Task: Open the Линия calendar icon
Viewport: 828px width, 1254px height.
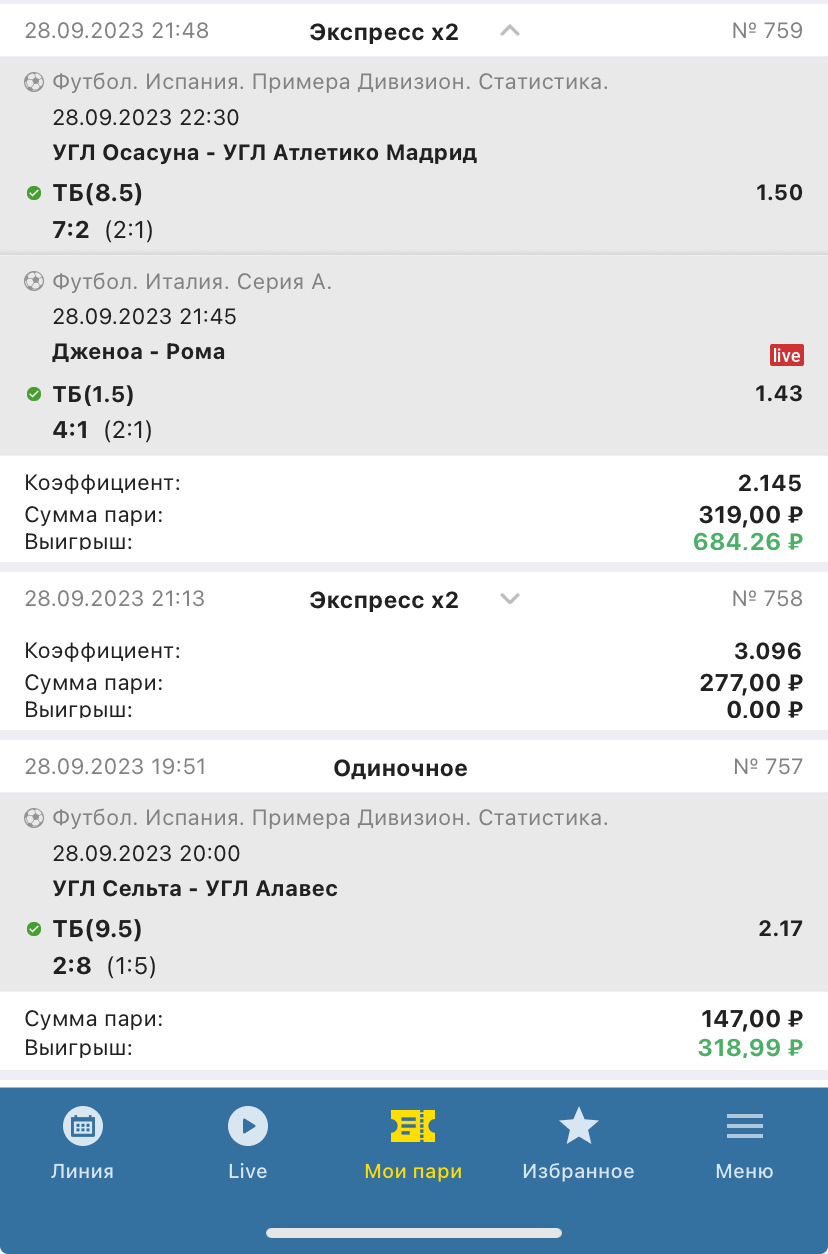Action: 82,1127
